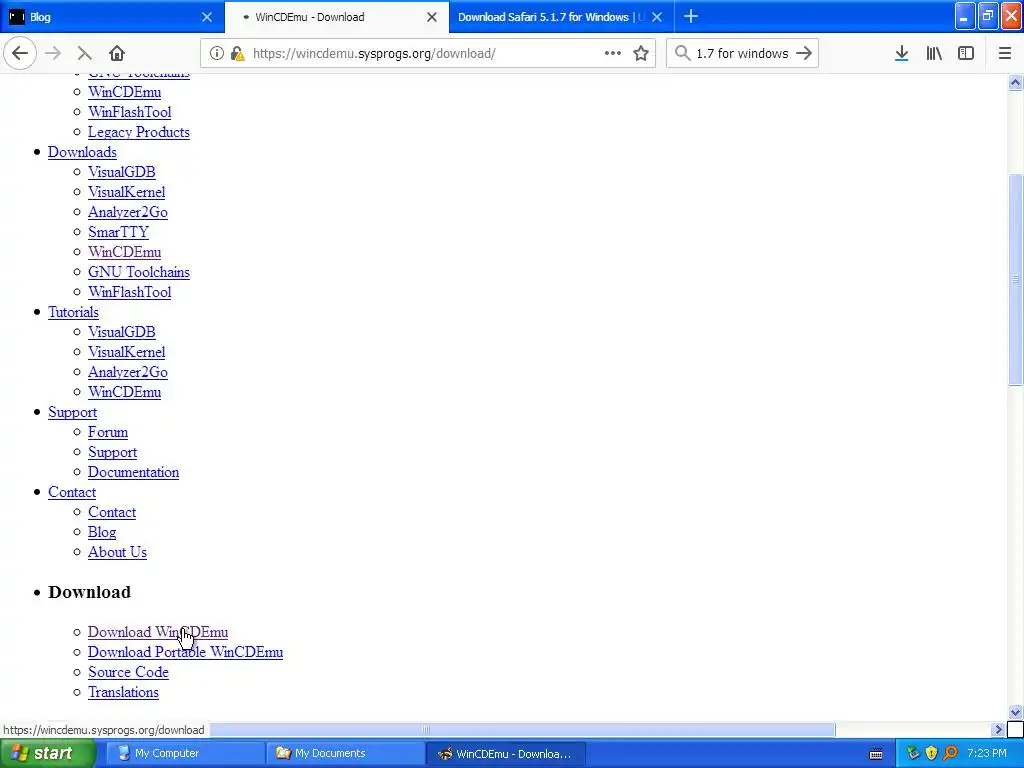Open the Source Code link
This screenshot has width=1024, height=768.
coord(128,672)
